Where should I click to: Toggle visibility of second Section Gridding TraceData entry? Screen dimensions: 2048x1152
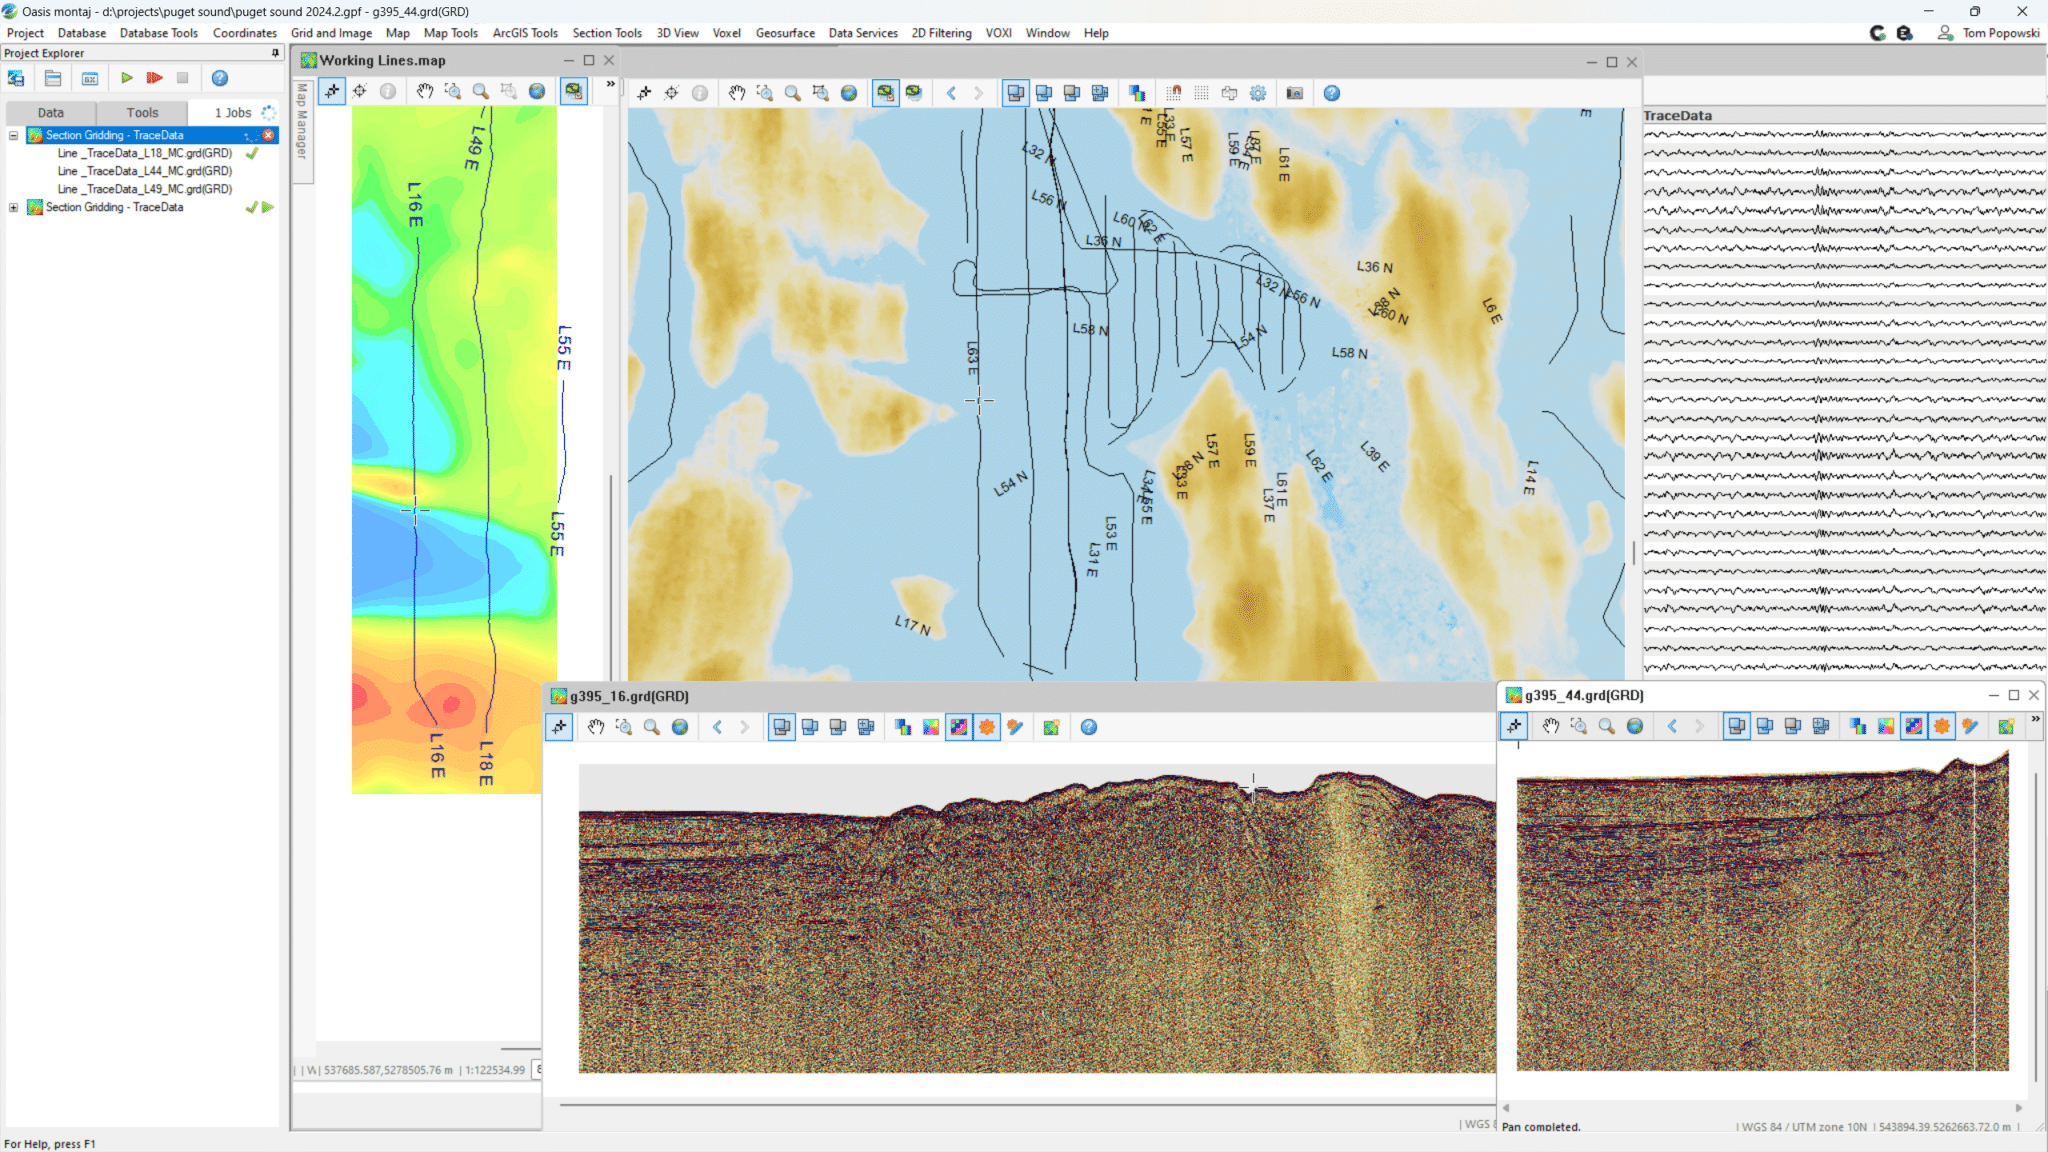[250, 205]
